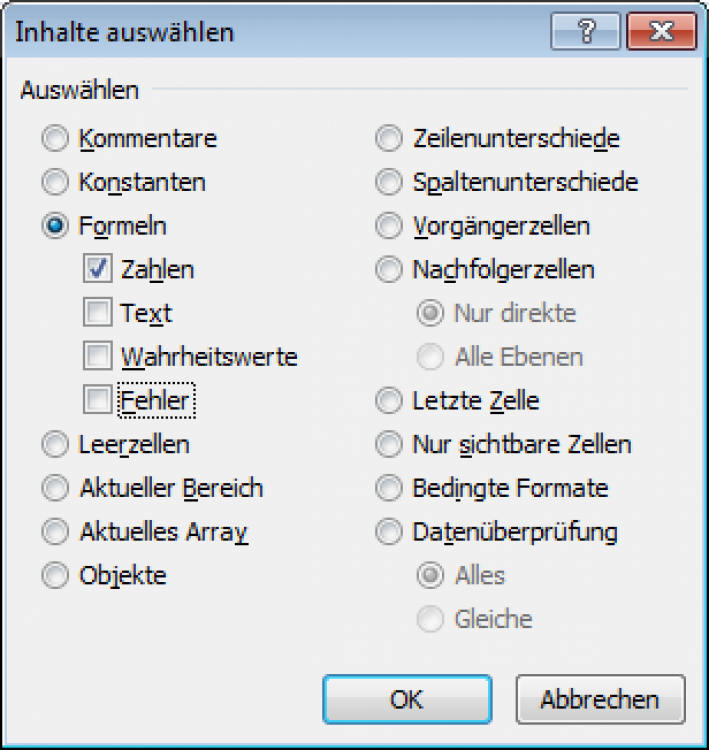Pick the Vorgängerzellen option

[388, 226]
